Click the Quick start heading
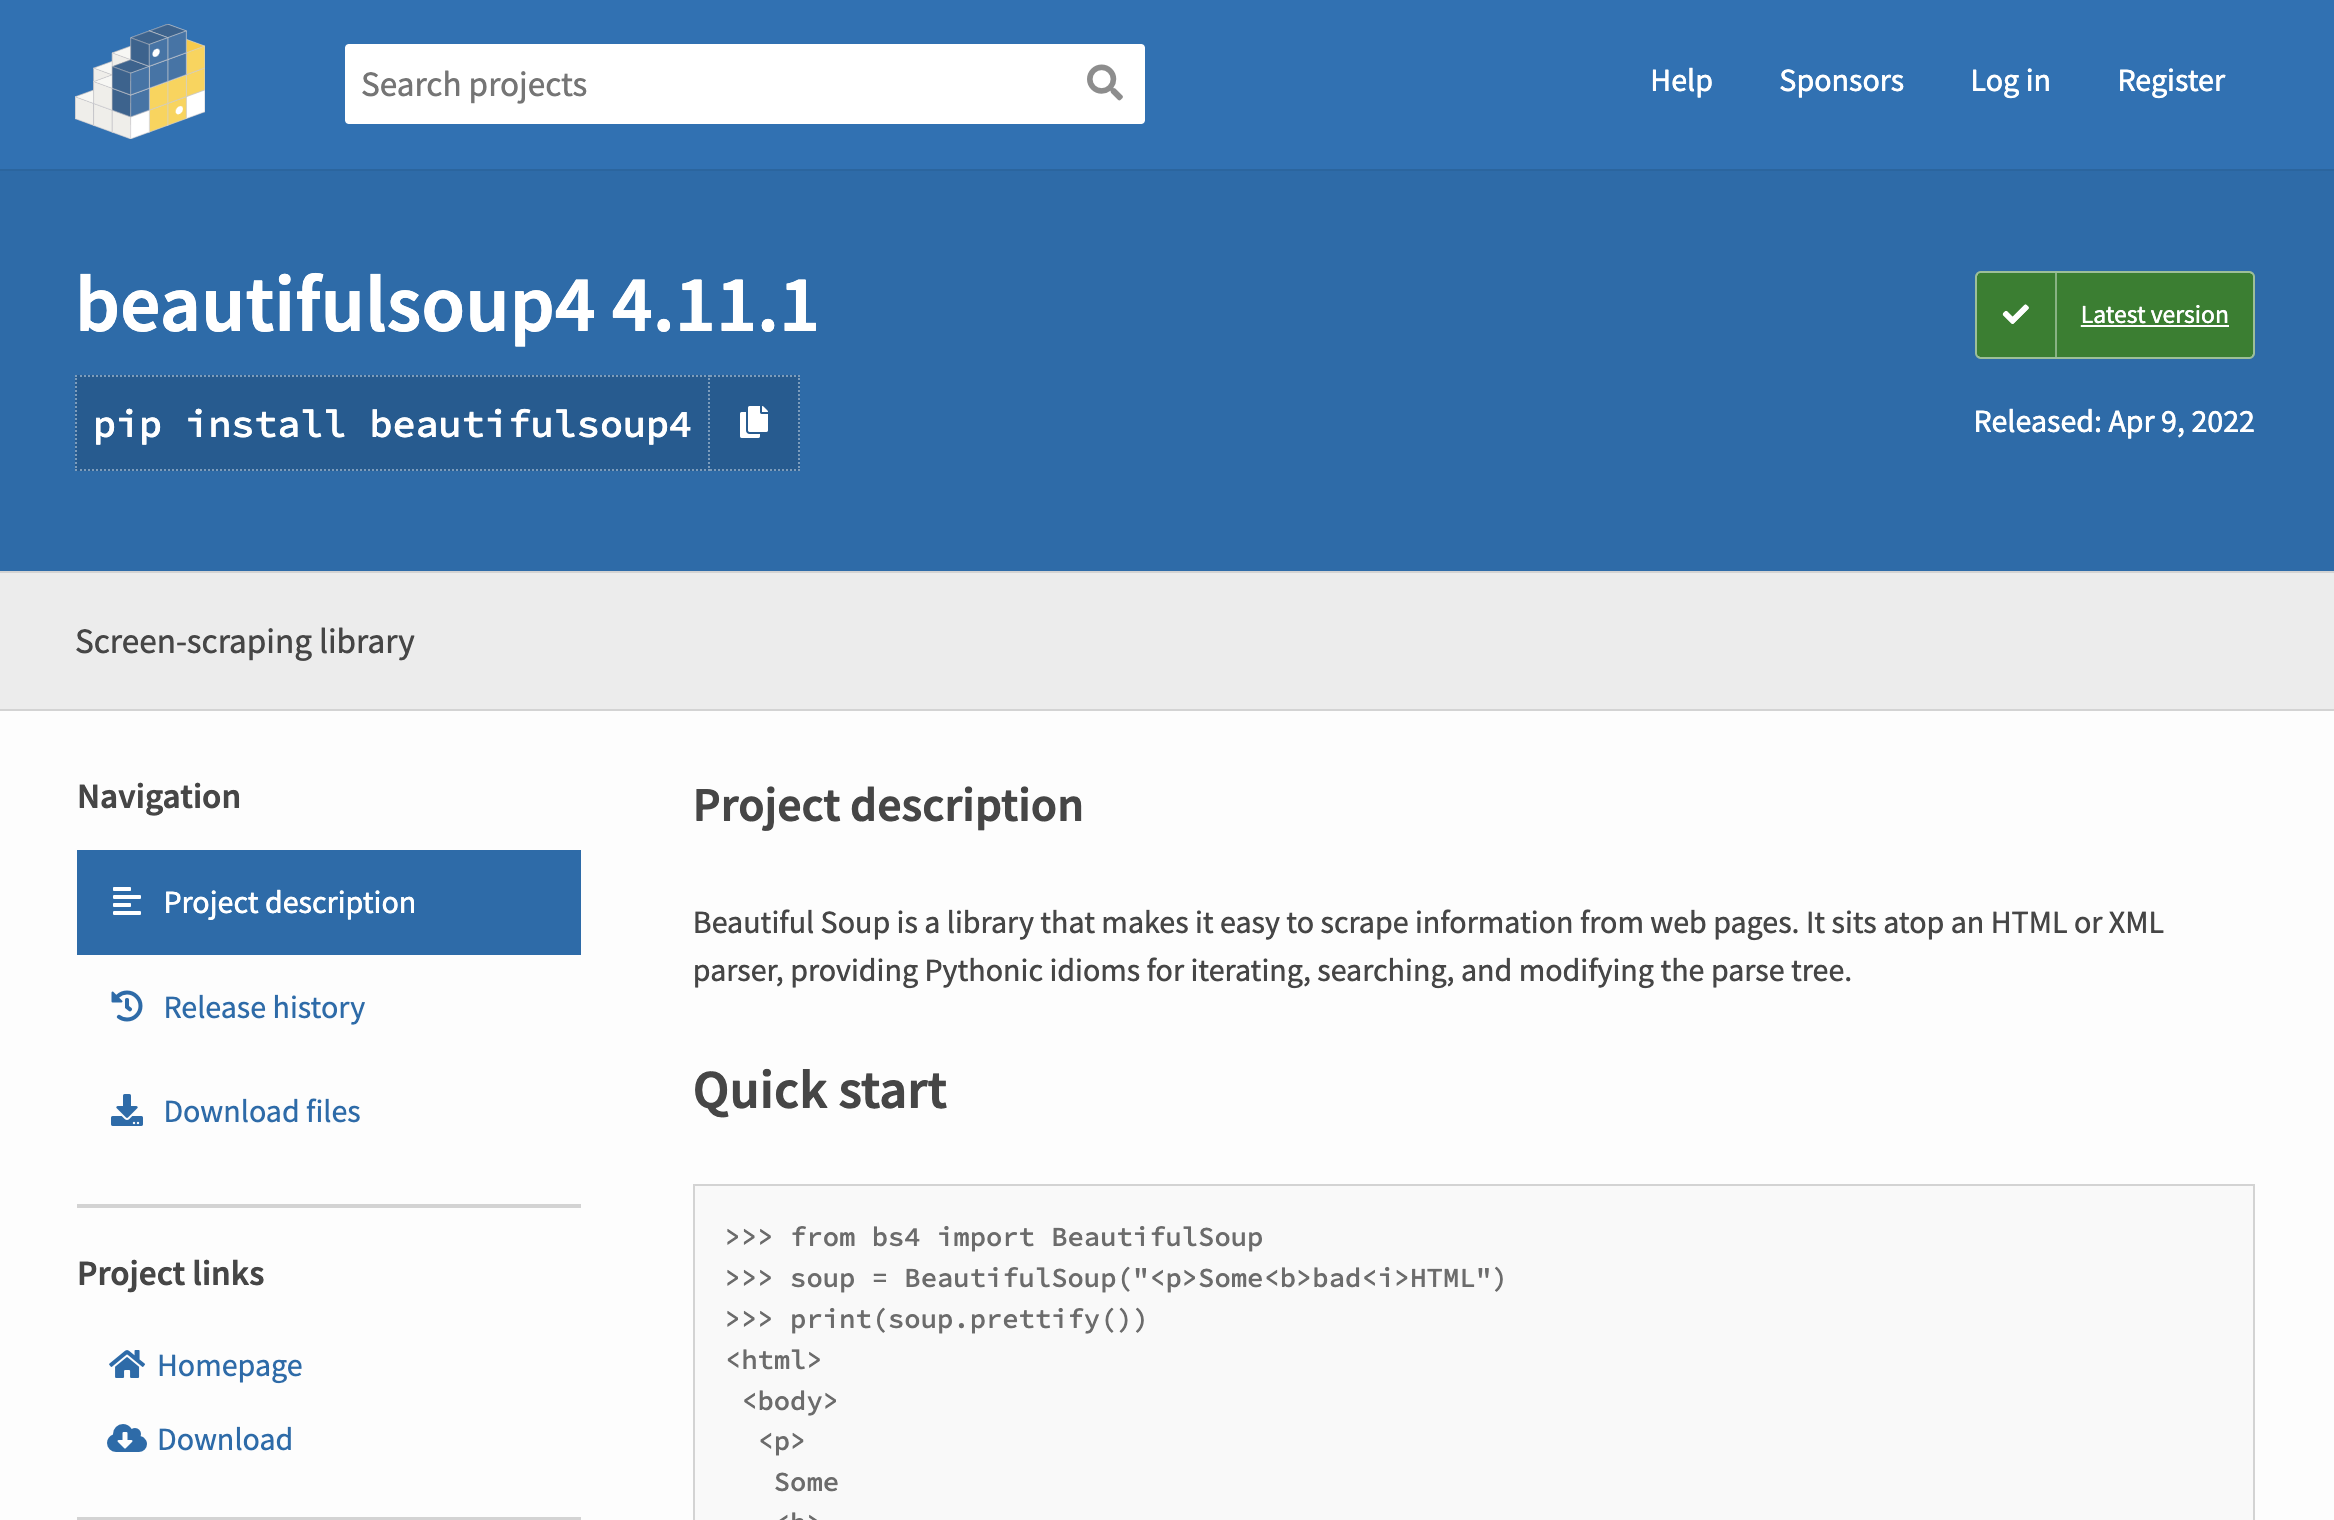The height and width of the screenshot is (1520, 2334). coord(820,1089)
